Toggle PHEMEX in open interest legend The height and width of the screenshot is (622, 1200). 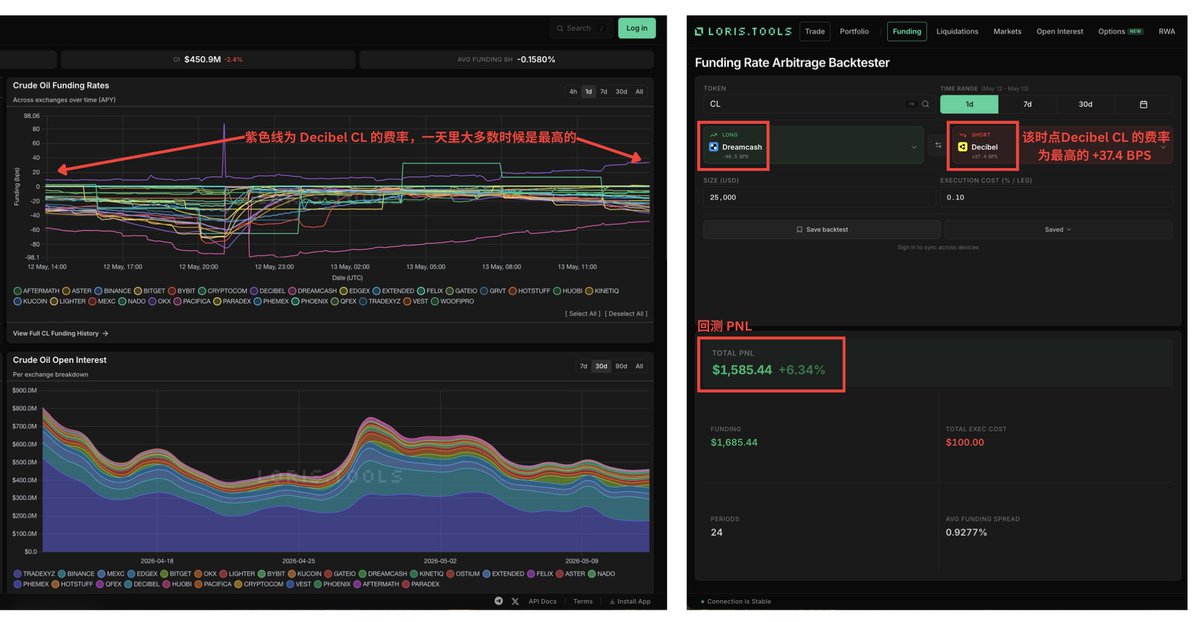pyautogui.click(x=31, y=584)
